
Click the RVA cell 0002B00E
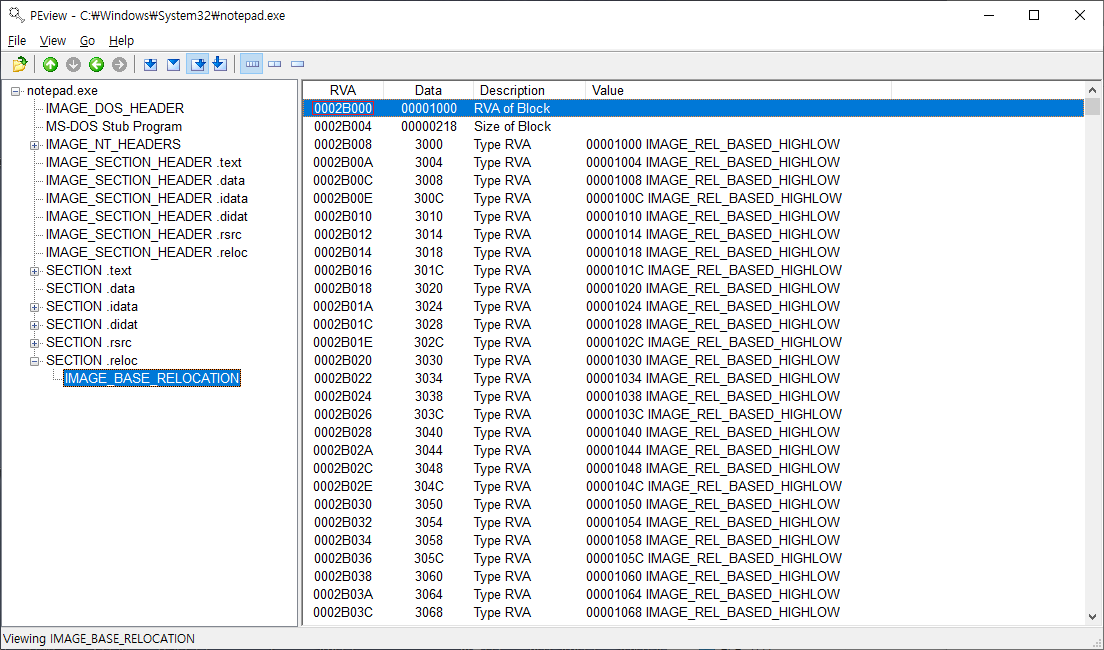(343, 199)
